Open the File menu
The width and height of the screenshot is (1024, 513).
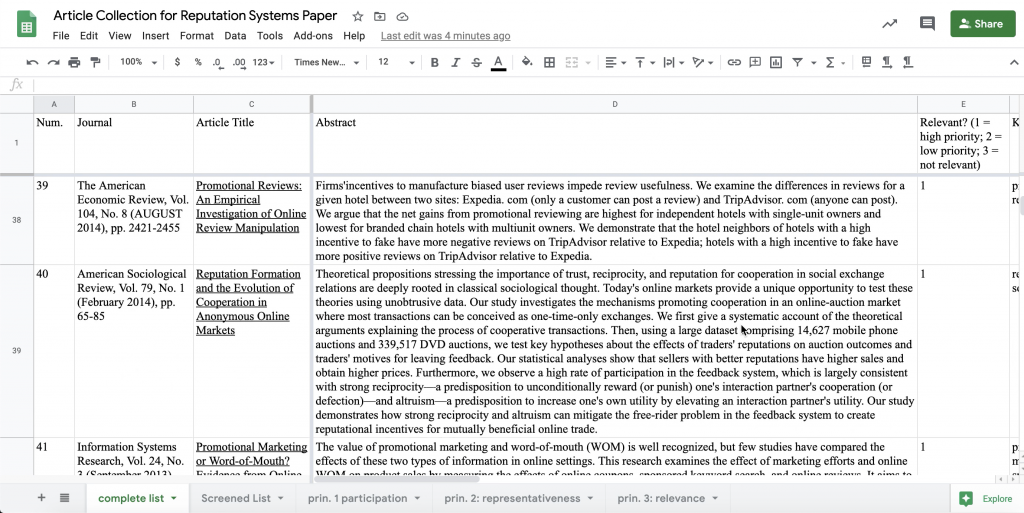click(x=61, y=36)
